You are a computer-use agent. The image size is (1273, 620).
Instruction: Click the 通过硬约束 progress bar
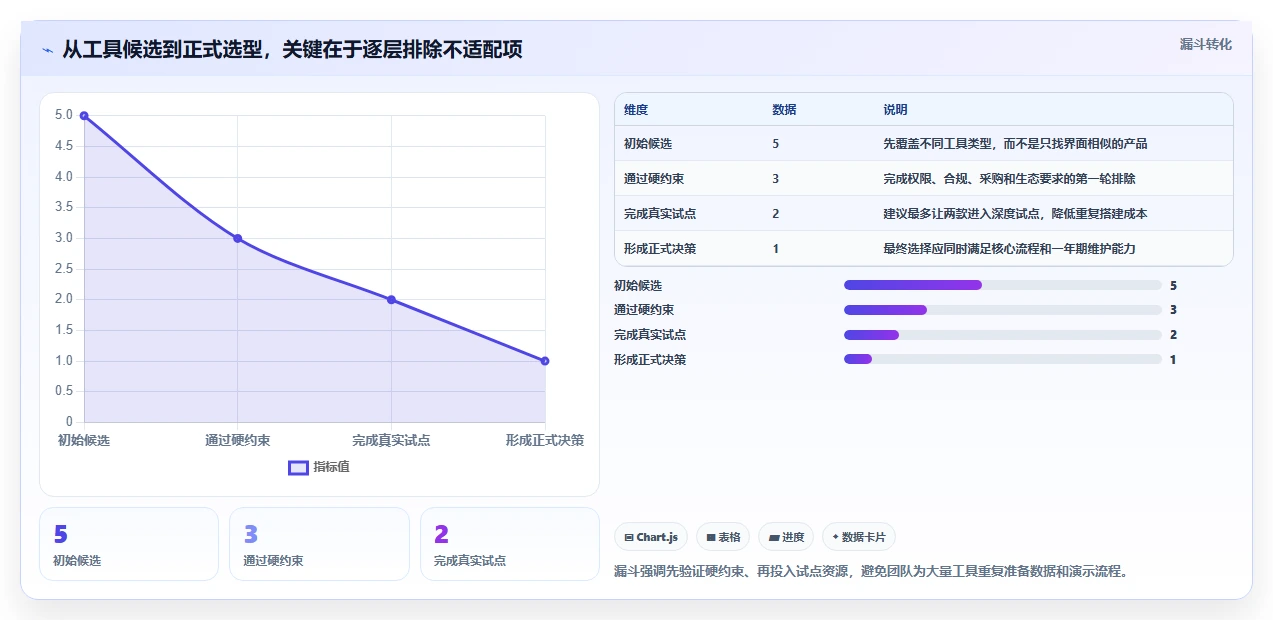point(1003,310)
